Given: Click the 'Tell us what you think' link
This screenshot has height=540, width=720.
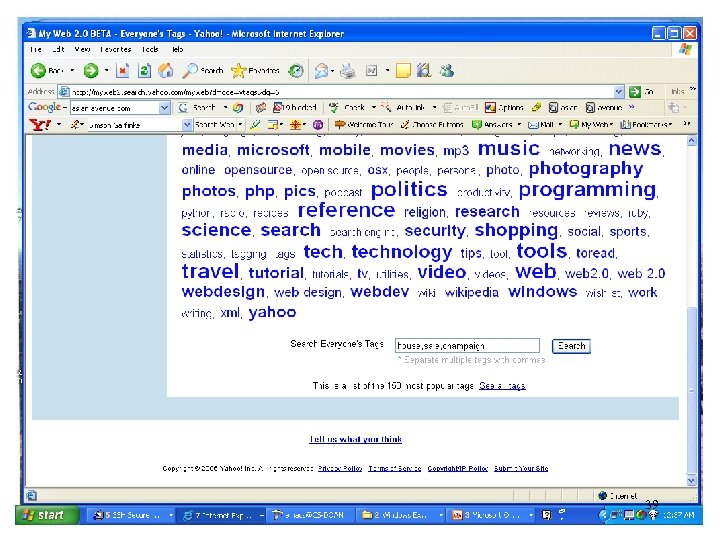Looking at the screenshot, I should point(356,439).
